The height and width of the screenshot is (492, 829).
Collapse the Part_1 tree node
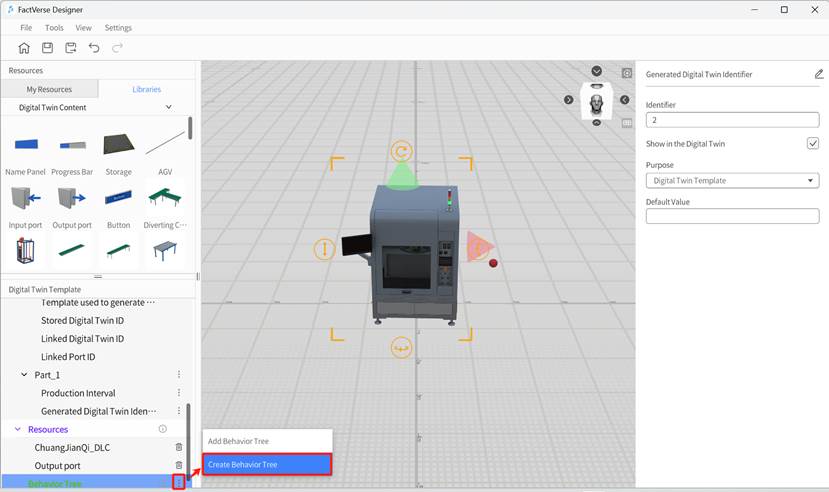(24, 375)
